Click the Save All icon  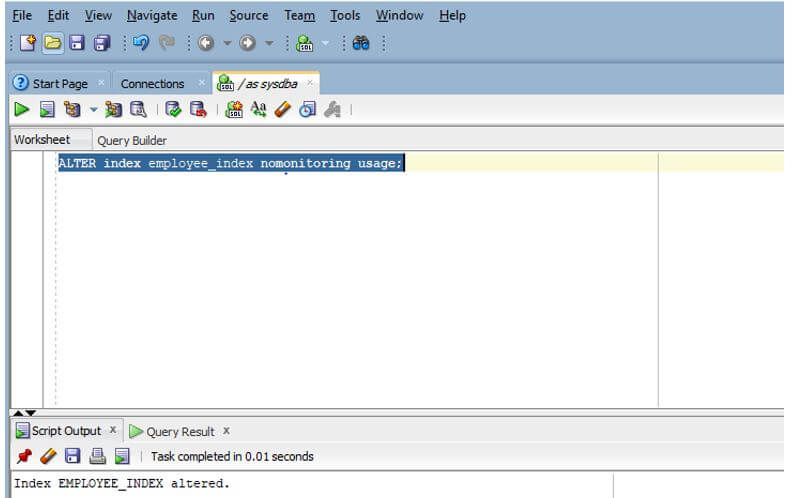pyautogui.click(x=102, y=43)
